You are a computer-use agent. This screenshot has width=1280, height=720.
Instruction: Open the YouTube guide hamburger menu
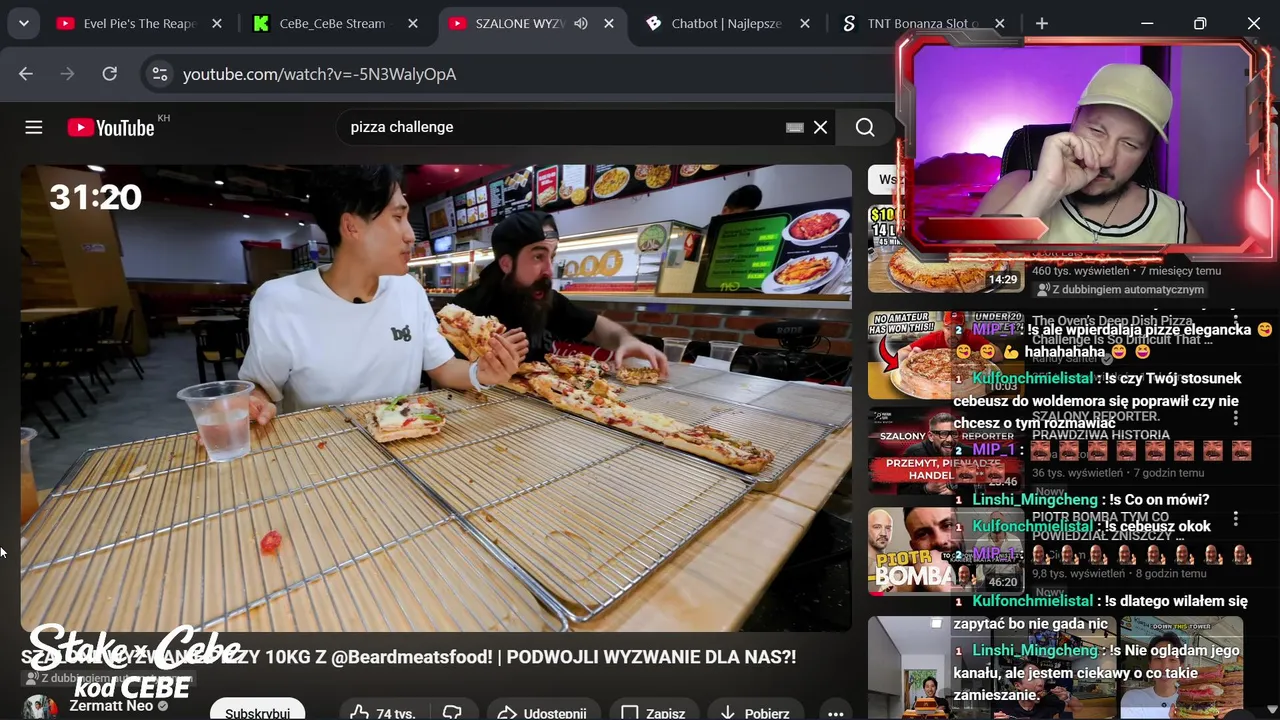34,127
